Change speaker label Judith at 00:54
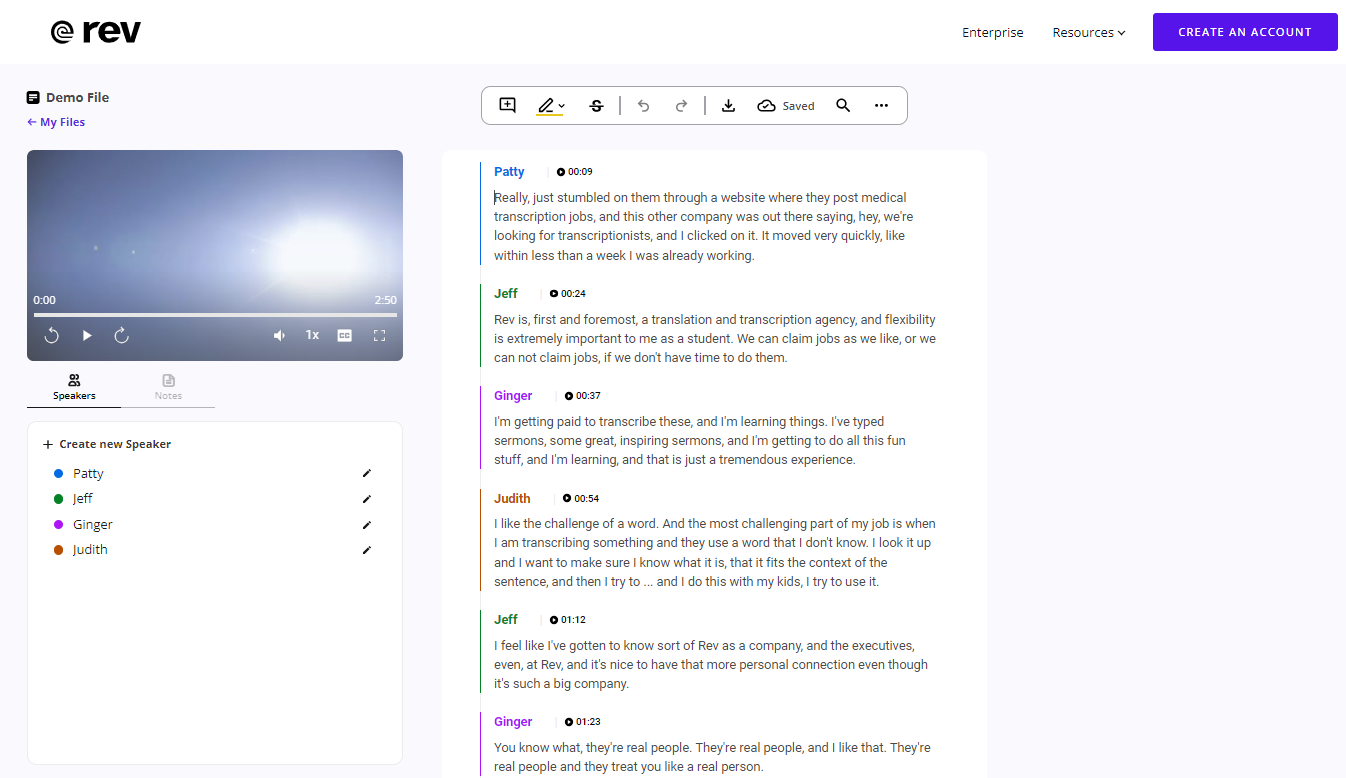 point(512,498)
